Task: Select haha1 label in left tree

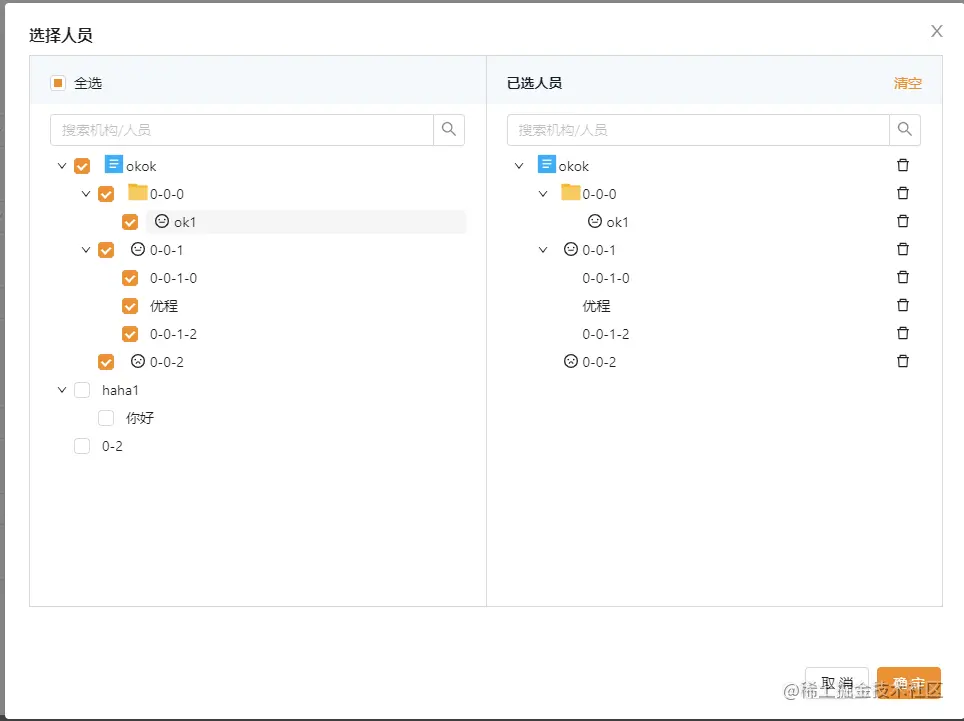Action: coord(120,390)
